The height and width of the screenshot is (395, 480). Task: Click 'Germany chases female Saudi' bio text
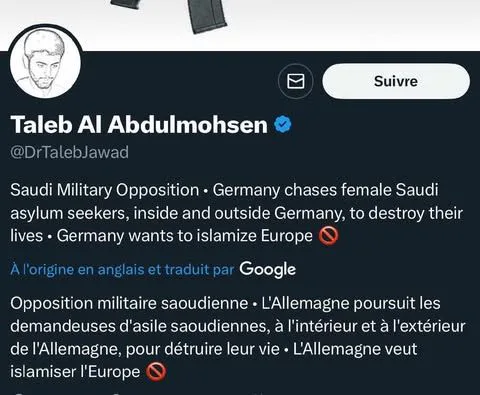coord(325,190)
